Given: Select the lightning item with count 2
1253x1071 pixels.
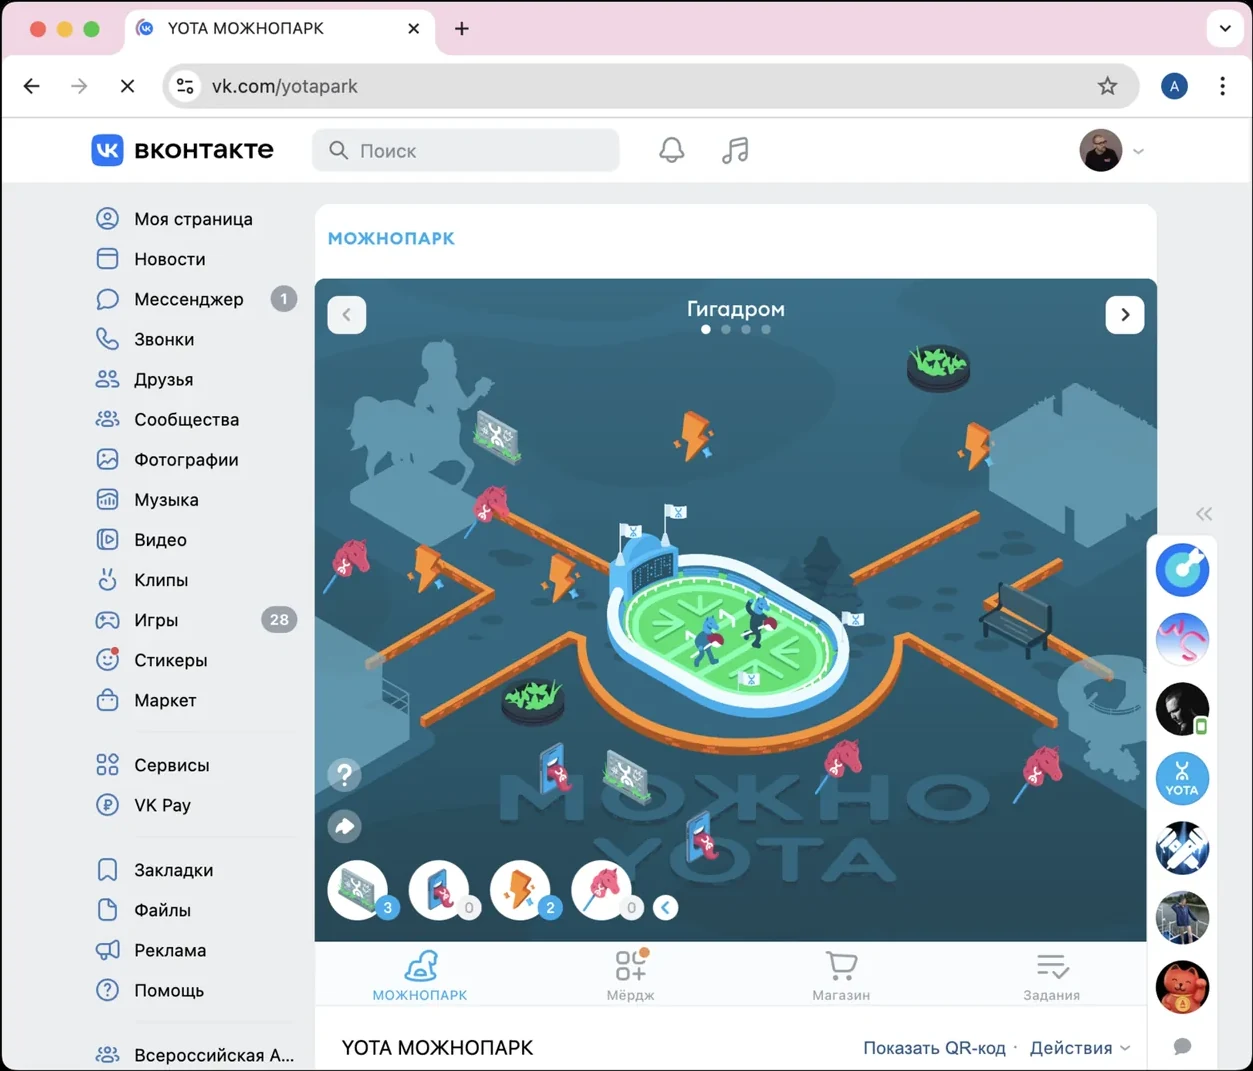Looking at the screenshot, I should point(522,889).
